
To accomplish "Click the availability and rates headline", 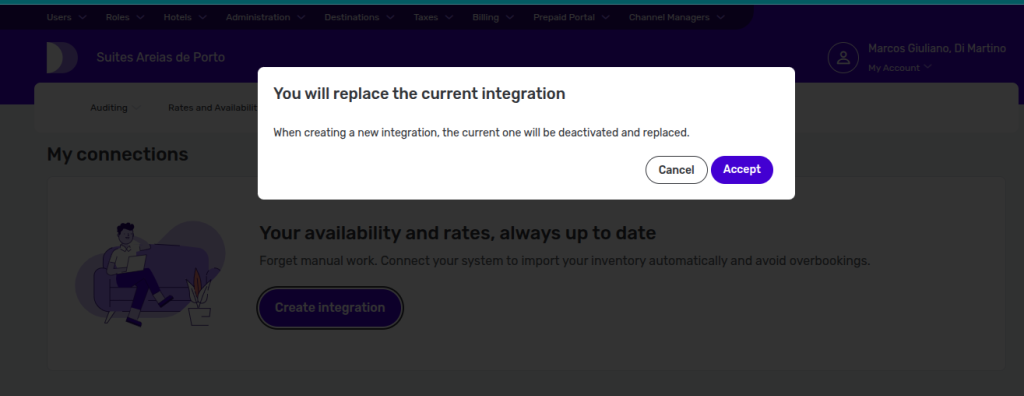I will point(457,233).
